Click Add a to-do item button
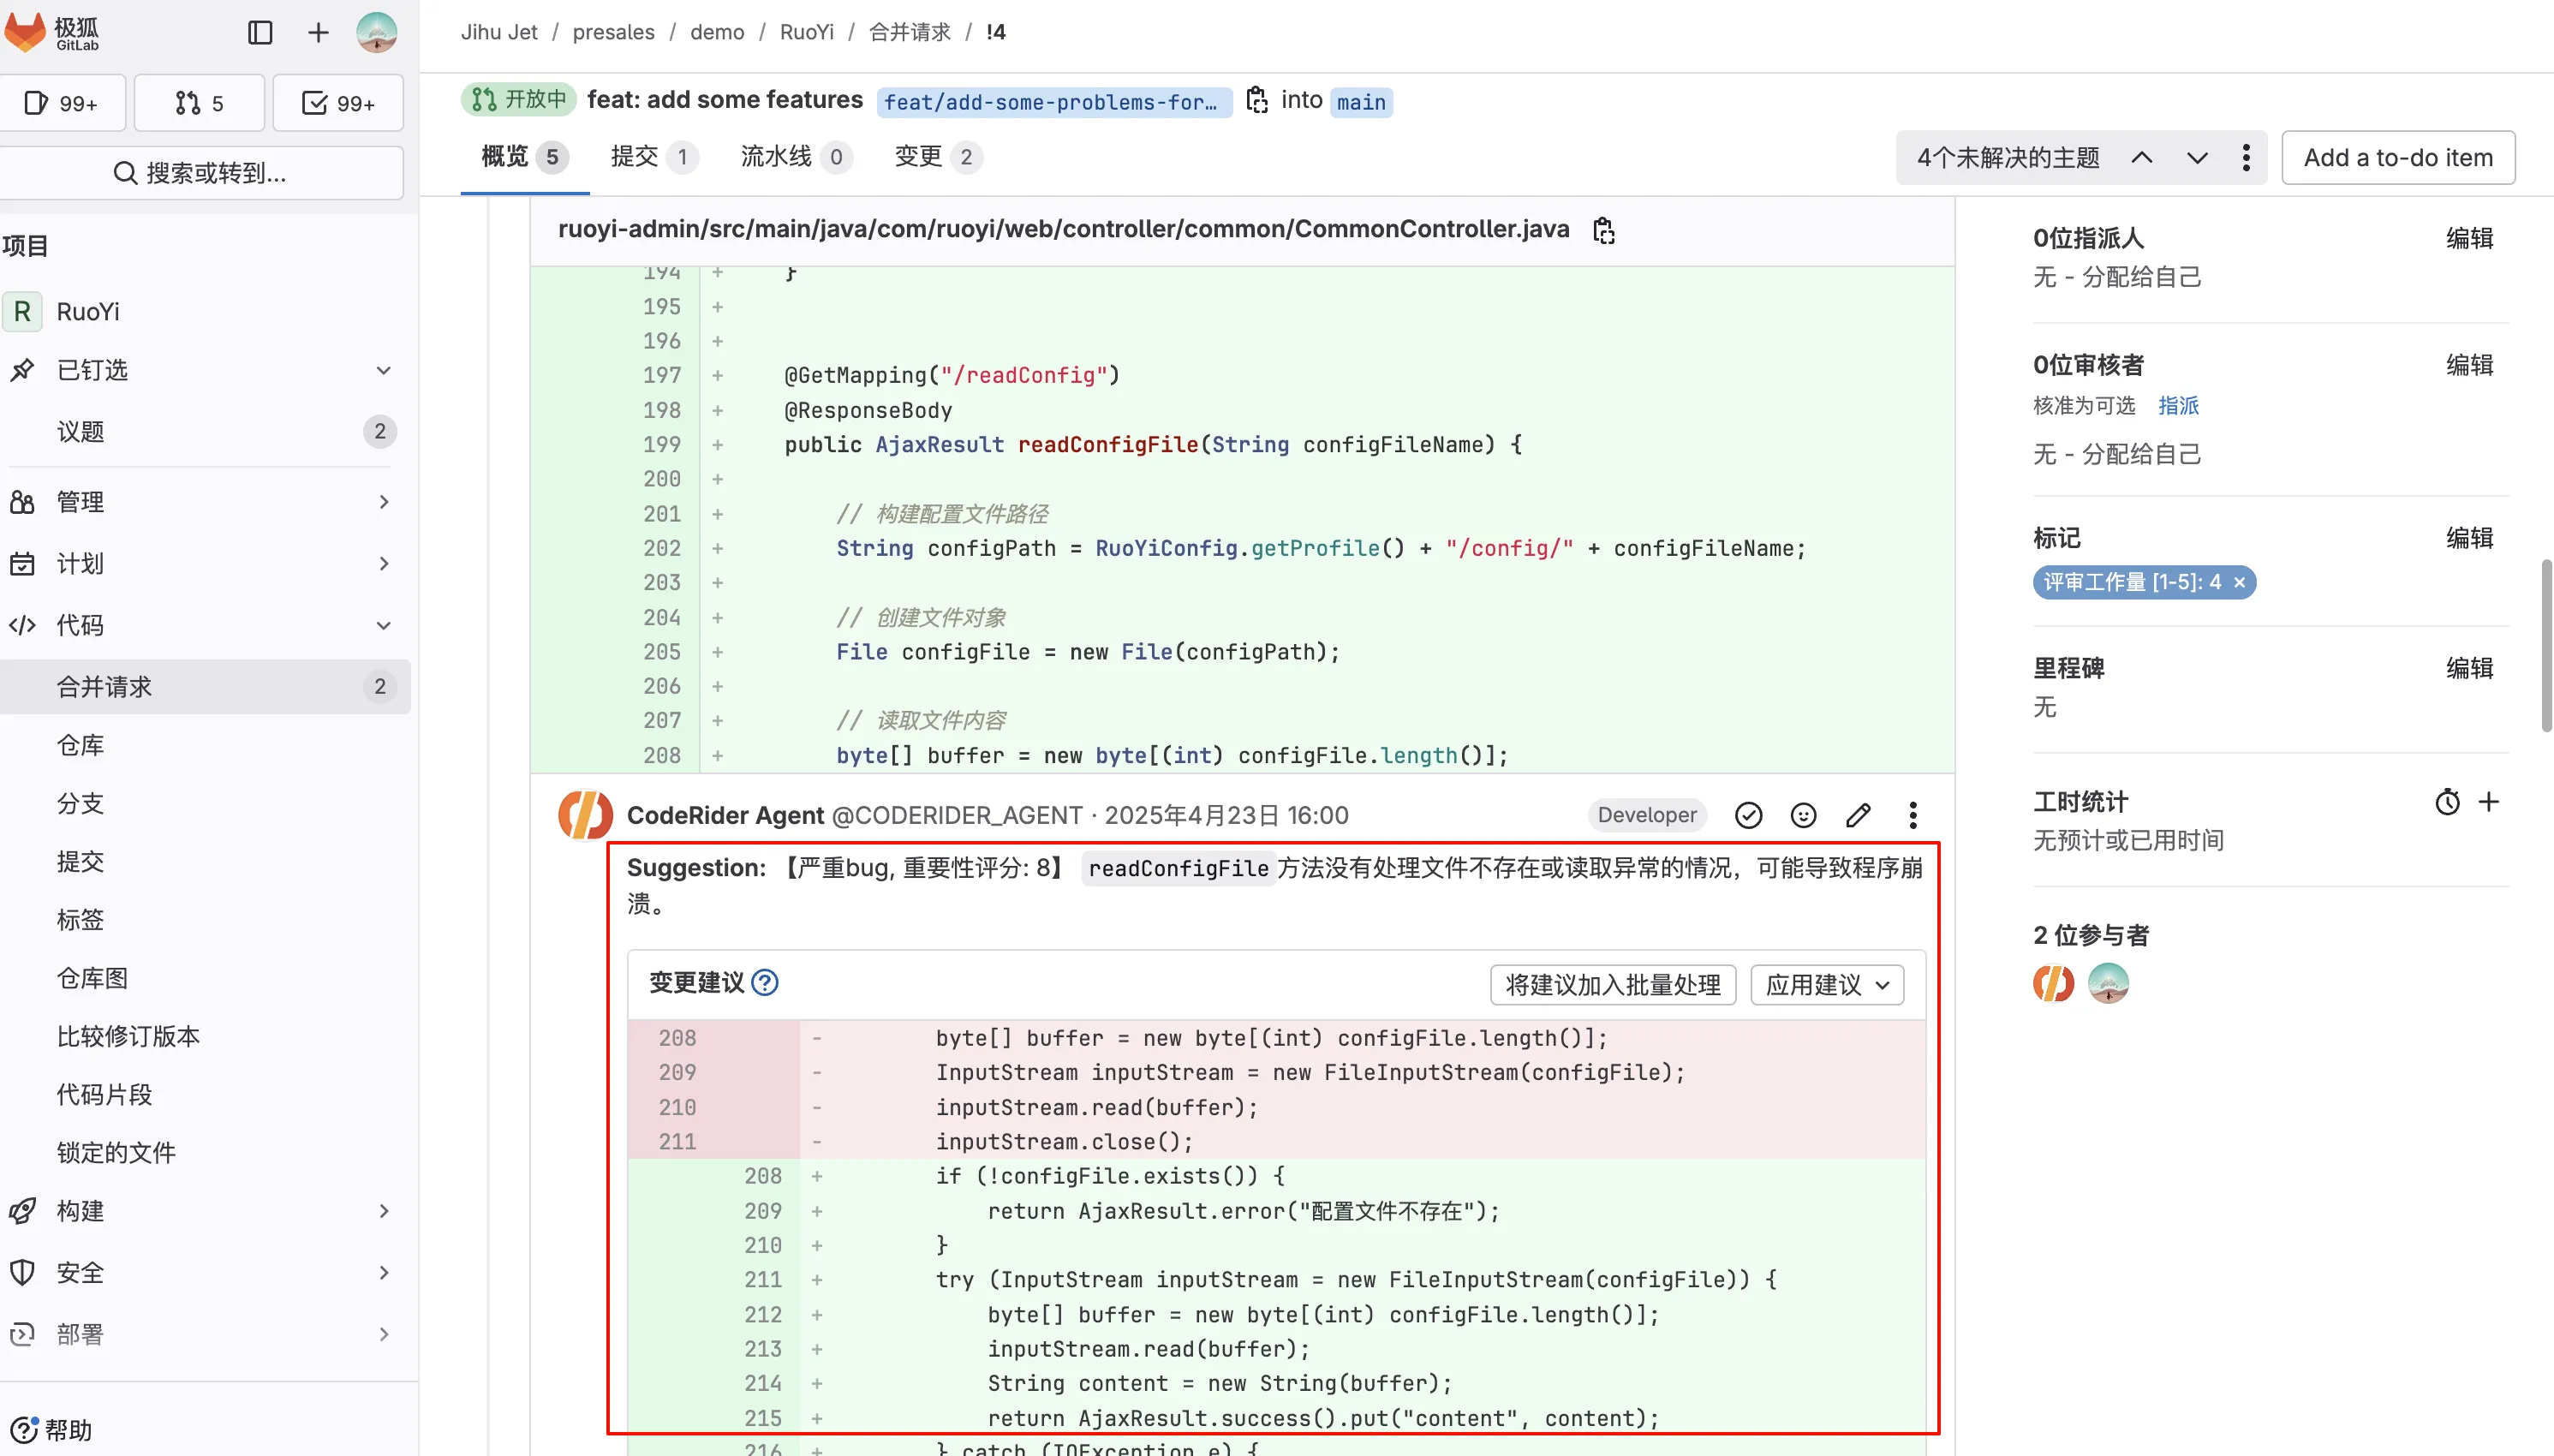Image resolution: width=2554 pixels, height=1456 pixels. tap(2398, 157)
